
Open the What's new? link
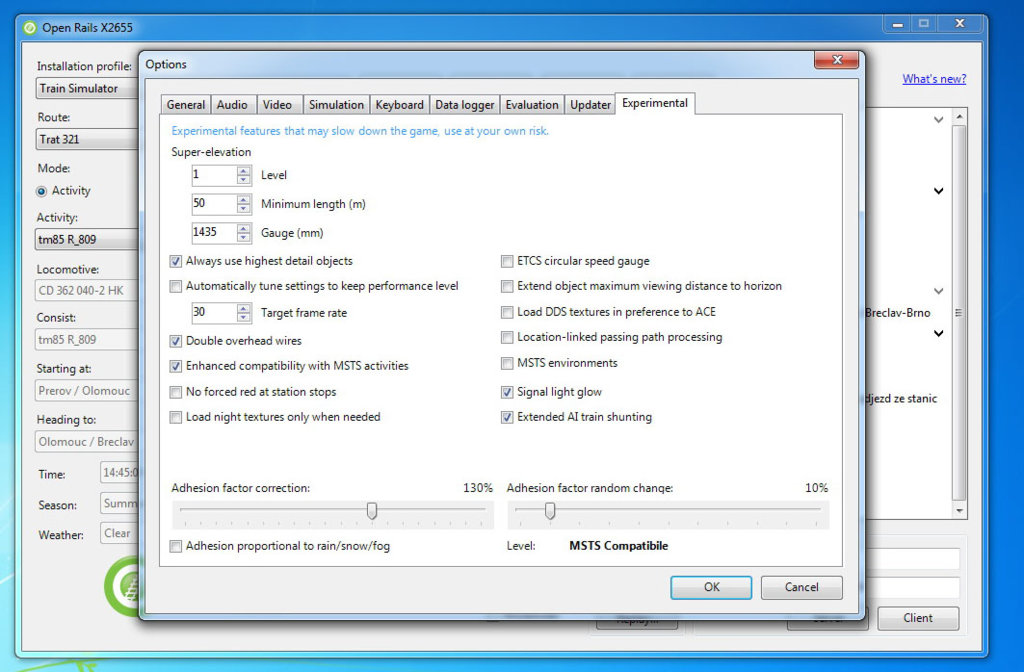pos(934,79)
